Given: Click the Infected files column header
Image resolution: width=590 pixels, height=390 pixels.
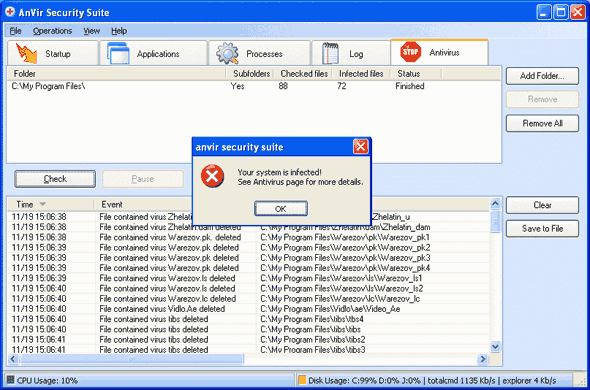Looking at the screenshot, I should click(x=361, y=74).
